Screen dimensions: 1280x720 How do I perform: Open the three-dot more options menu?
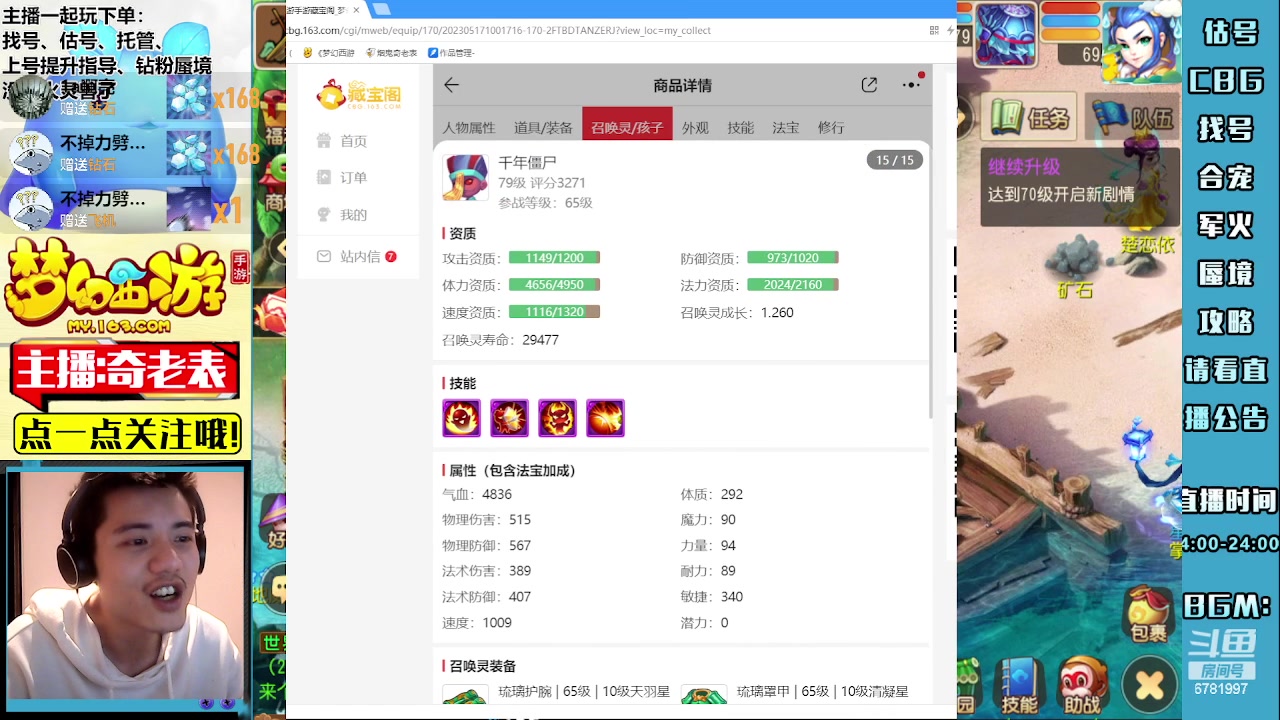[910, 85]
